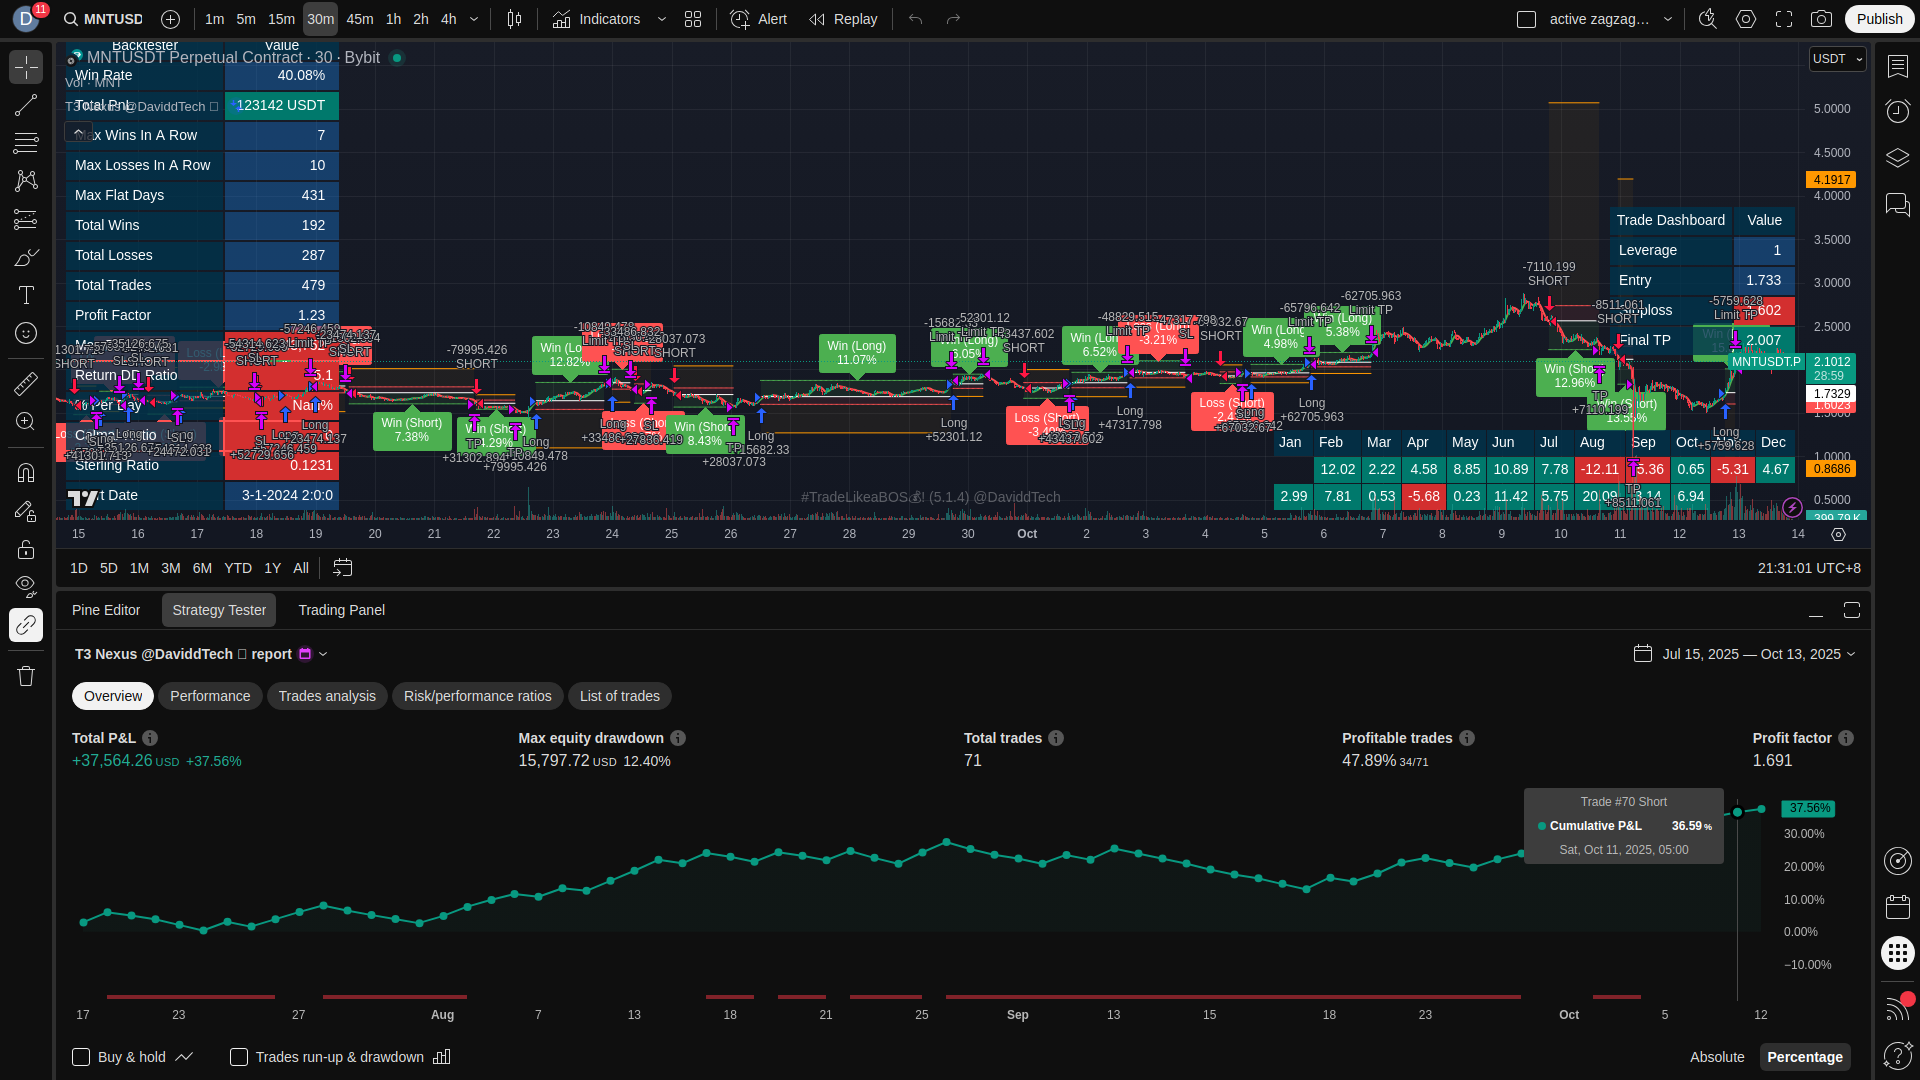1920x1080 pixels.
Task: Expand the time interval dropdown arrow
Action: (x=474, y=19)
